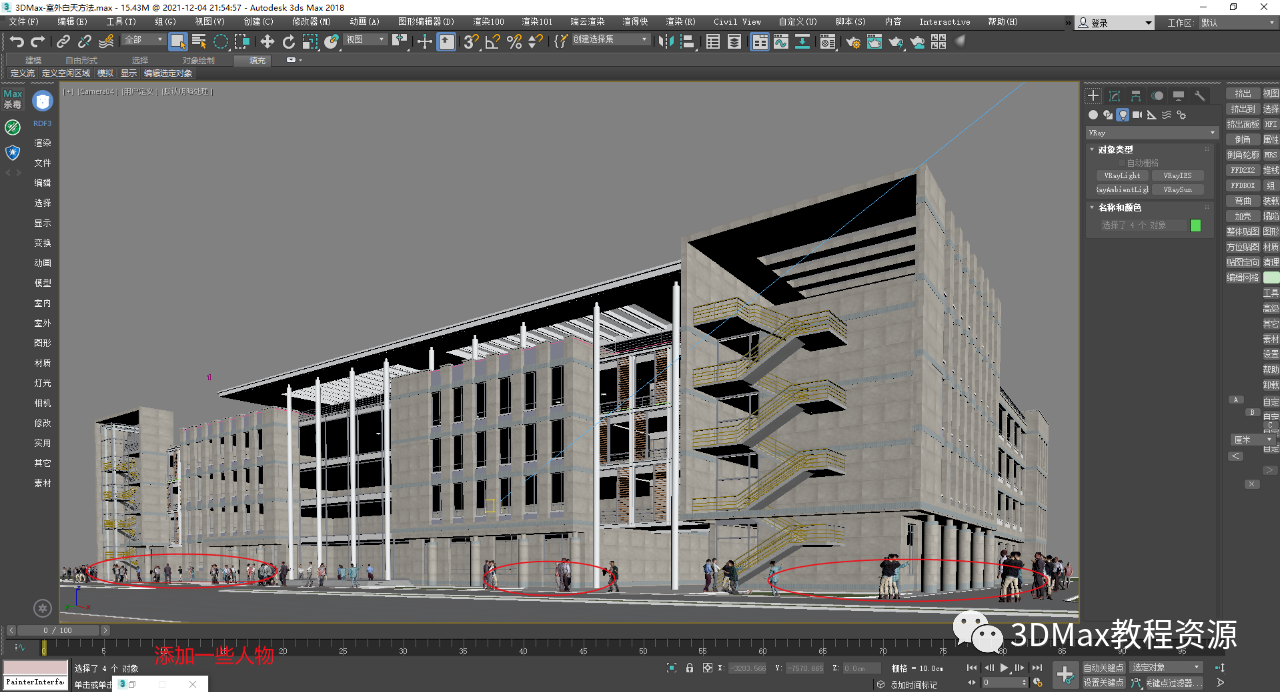Viewport: 1280px width, 692px height.
Task: Select Lights category icon
Action: click(x=1123, y=115)
